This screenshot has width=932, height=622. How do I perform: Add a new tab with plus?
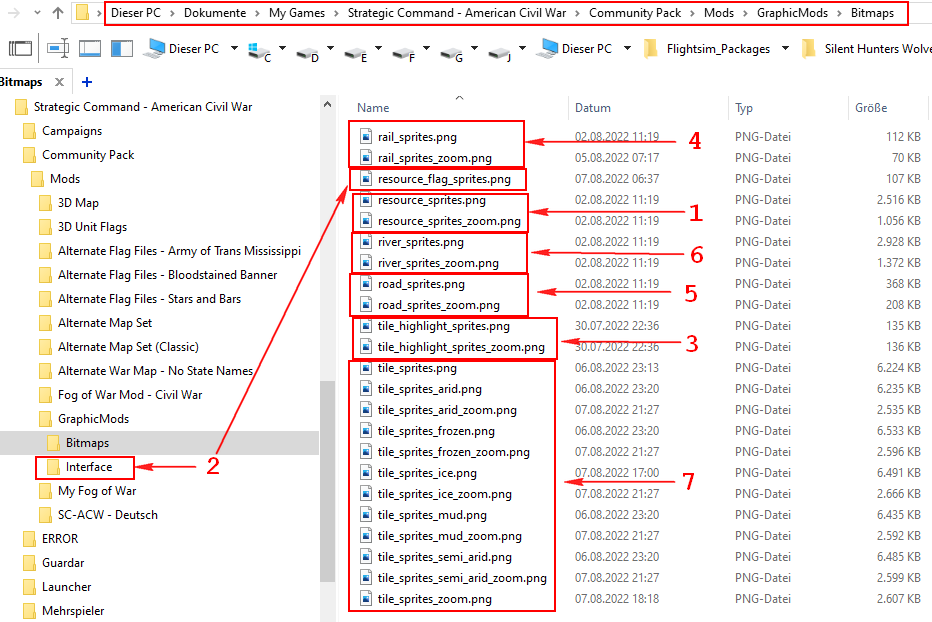click(x=87, y=81)
